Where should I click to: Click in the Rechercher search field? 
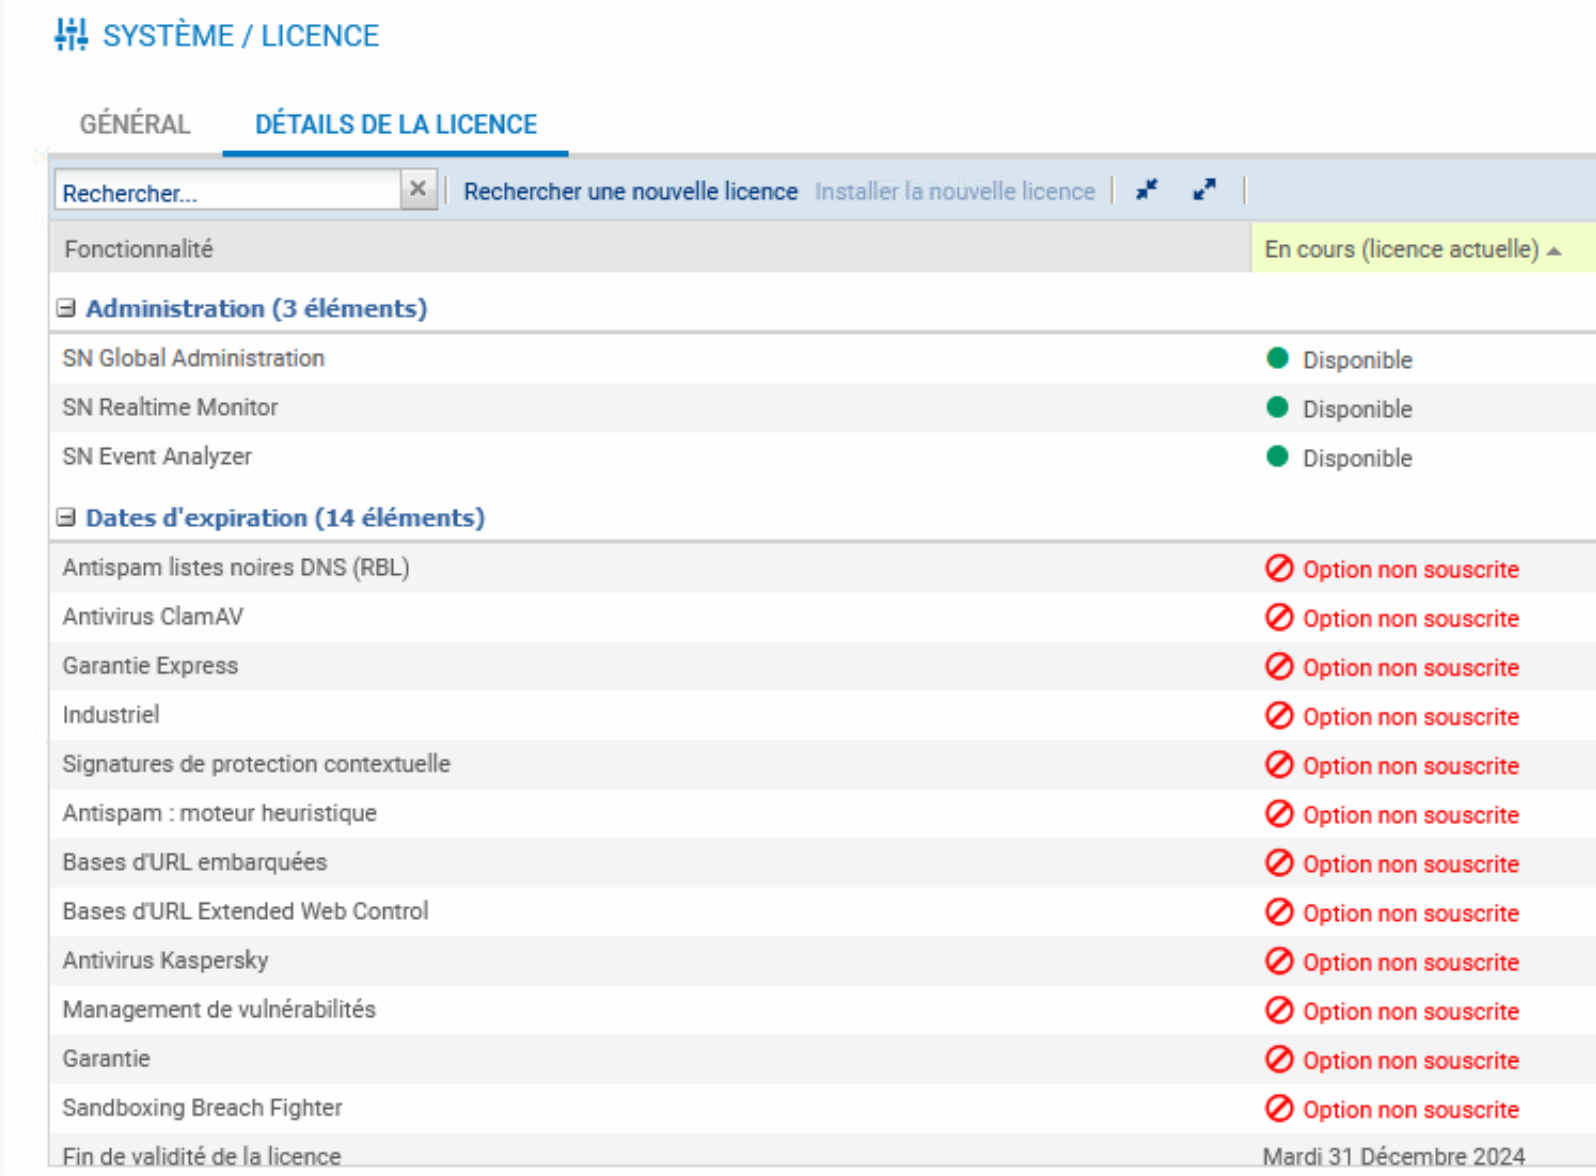point(228,192)
